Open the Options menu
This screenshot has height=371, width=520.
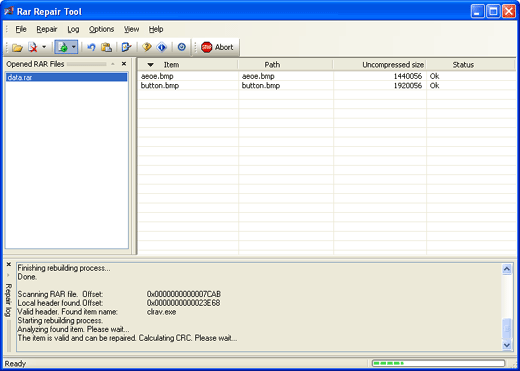[x=101, y=29]
